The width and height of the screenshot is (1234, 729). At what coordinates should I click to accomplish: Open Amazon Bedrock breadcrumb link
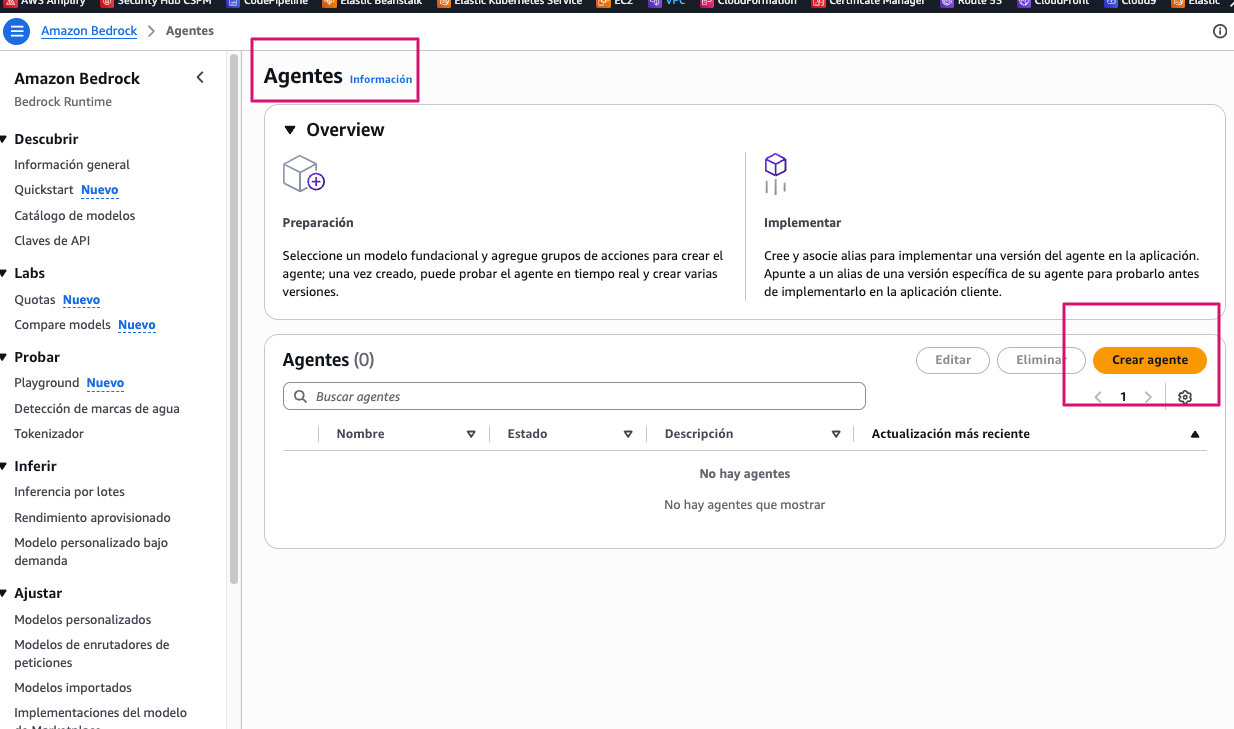click(89, 31)
